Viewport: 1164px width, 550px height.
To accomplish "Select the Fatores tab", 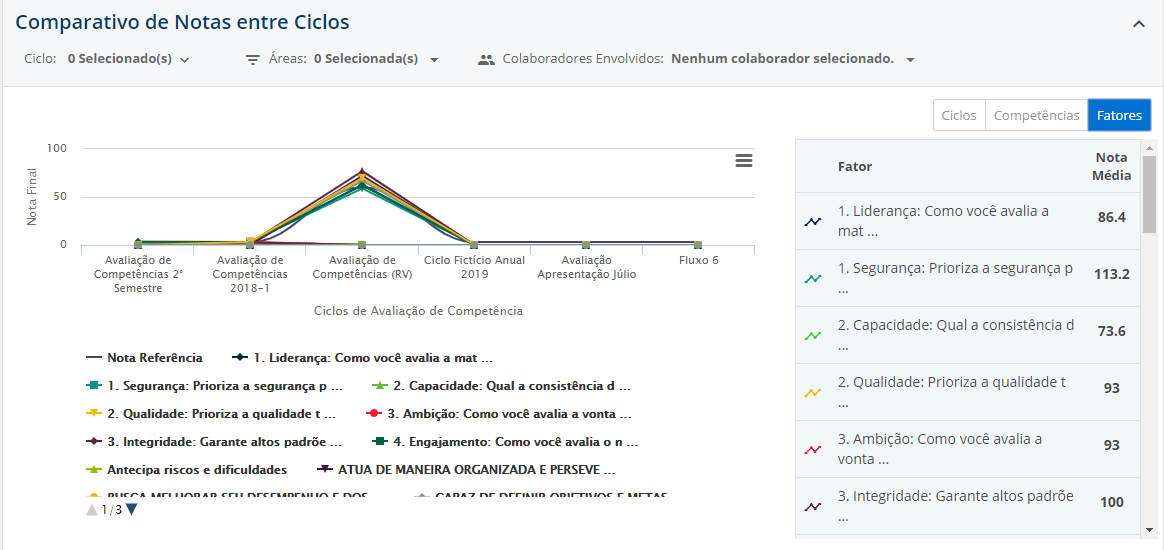I will pos(1119,116).
